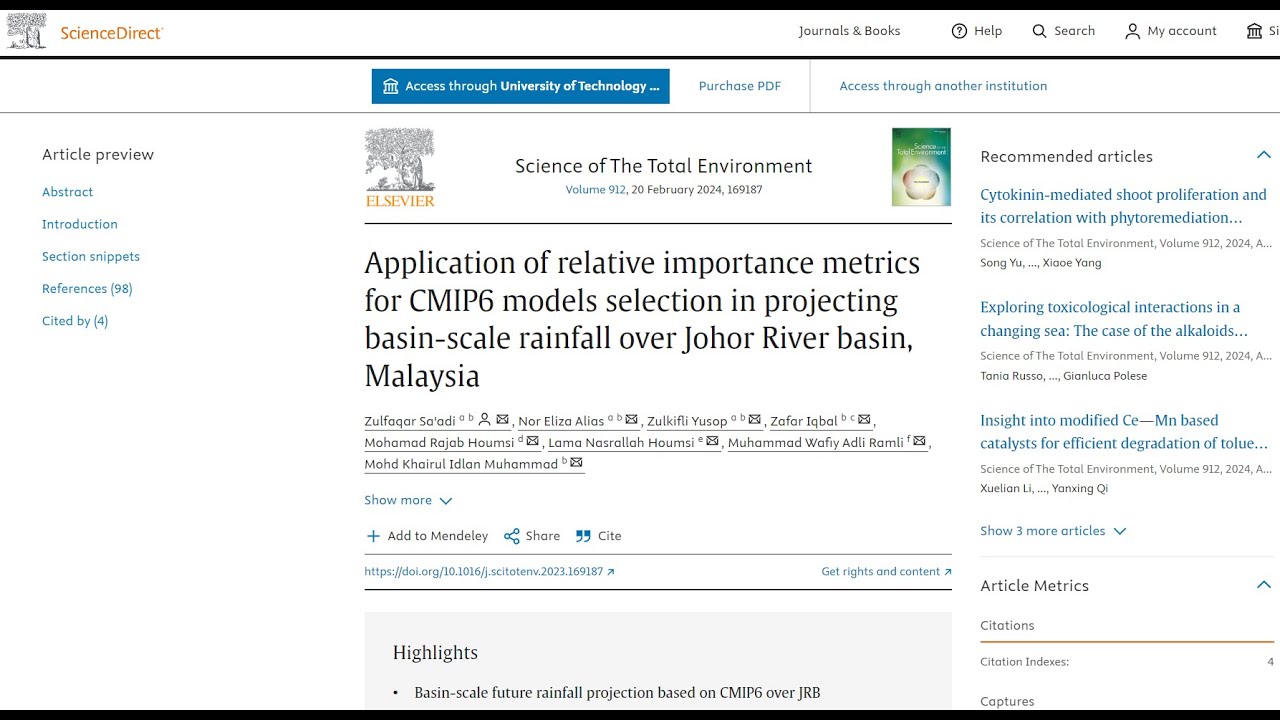Click the Purchase PDF link
Screen dimensions: 1280x720
pyautogui.click(x=740, y=86)
